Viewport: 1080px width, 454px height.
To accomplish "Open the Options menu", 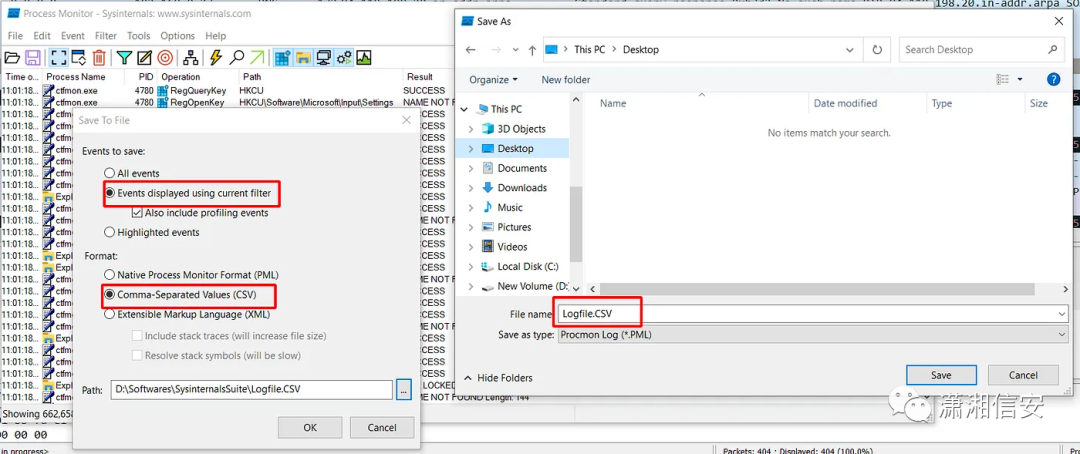I will pos(178,36).
